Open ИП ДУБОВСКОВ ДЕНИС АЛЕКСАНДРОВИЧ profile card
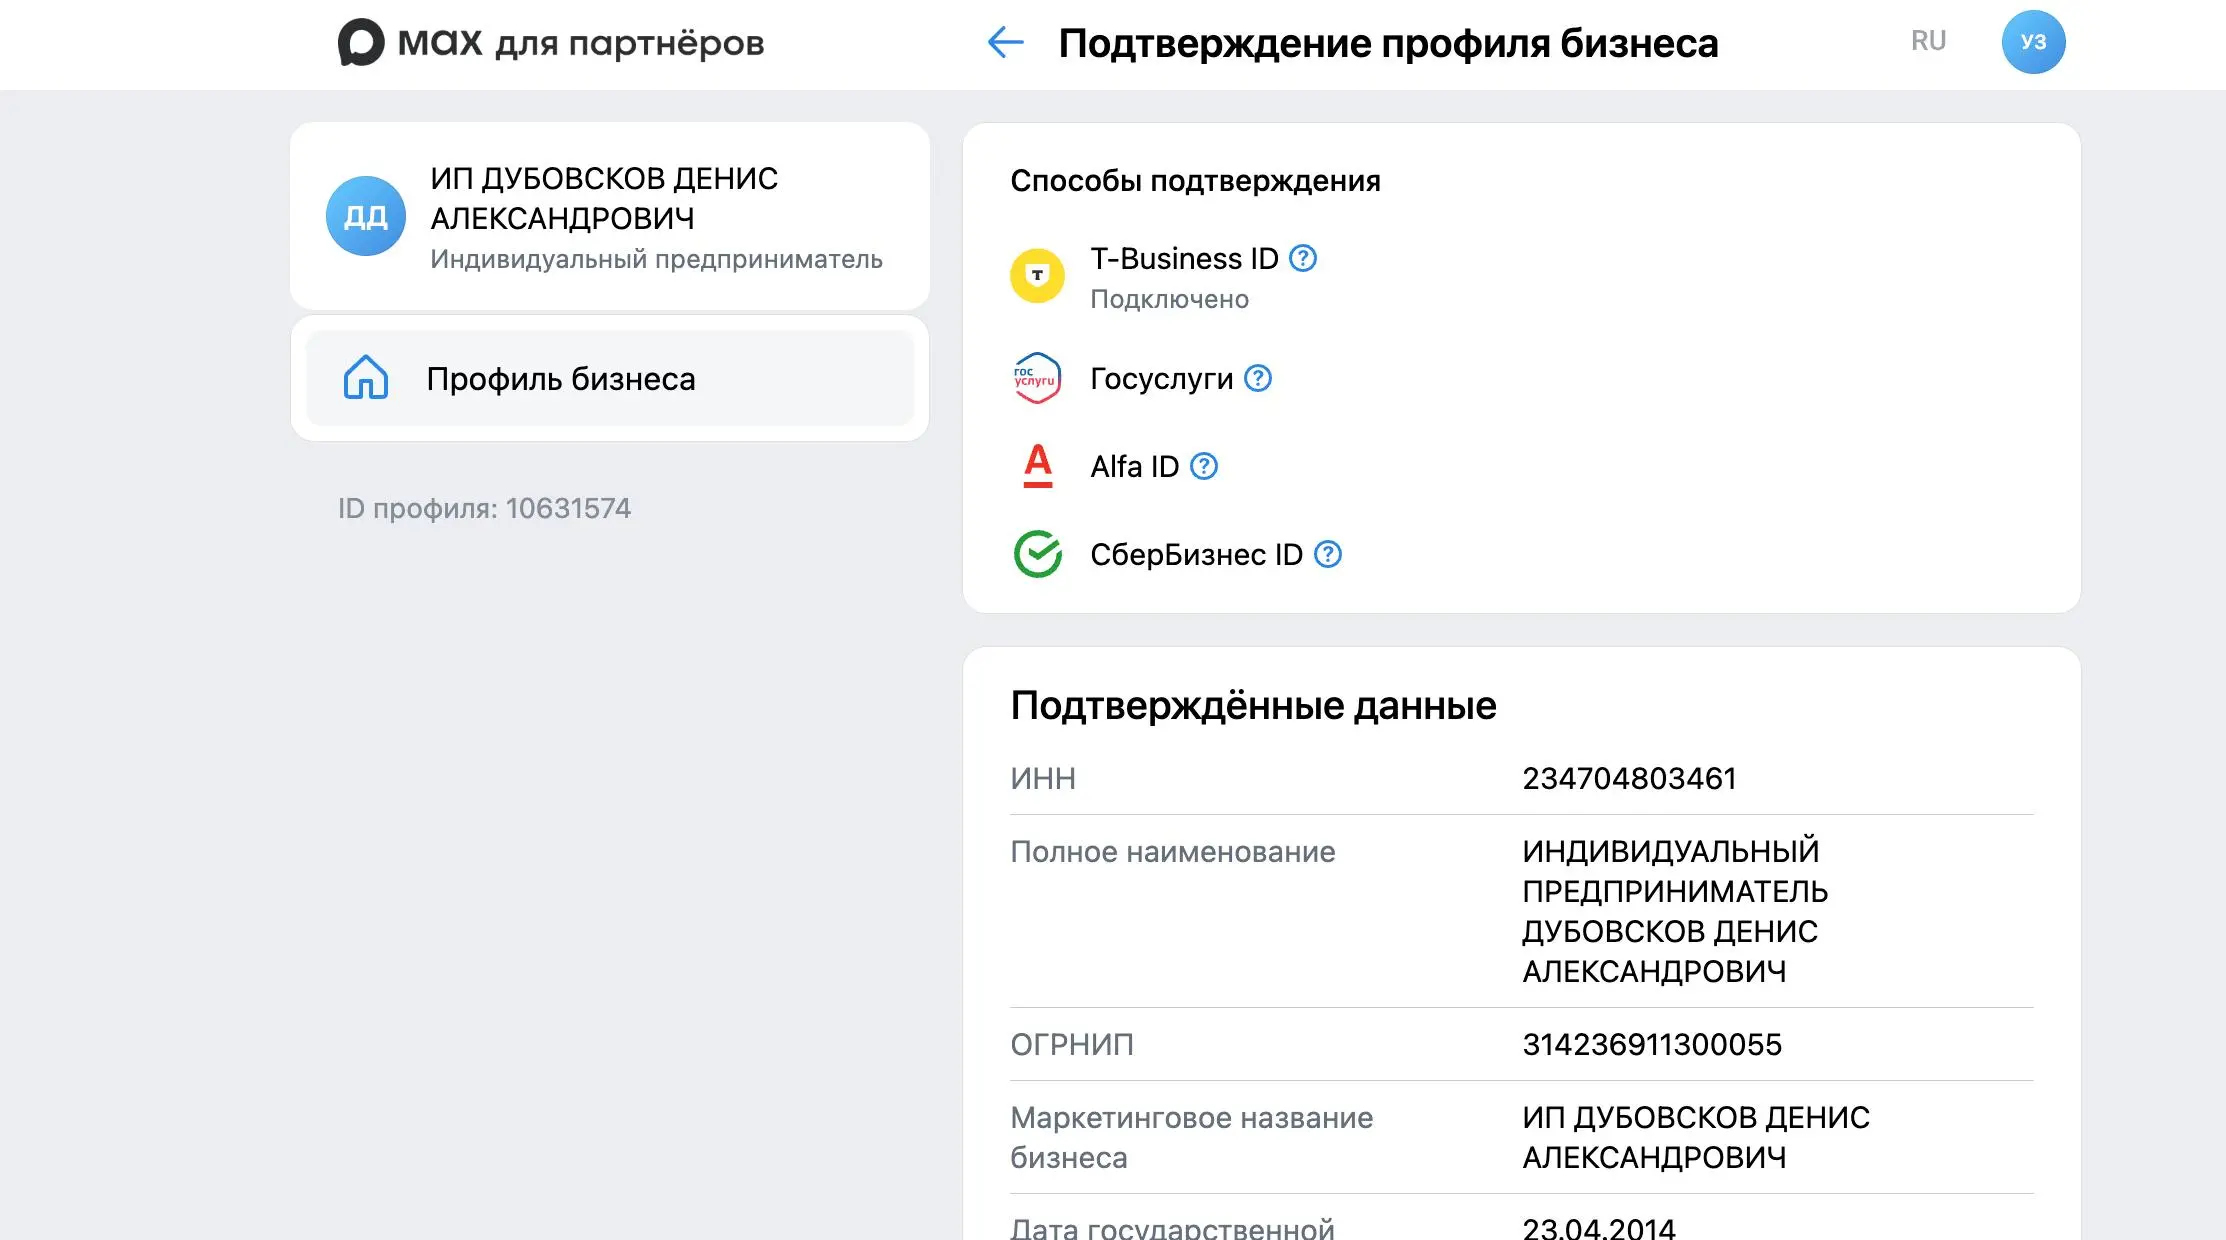Viewport: 2226px width, 1240px height. coord(610,214)
